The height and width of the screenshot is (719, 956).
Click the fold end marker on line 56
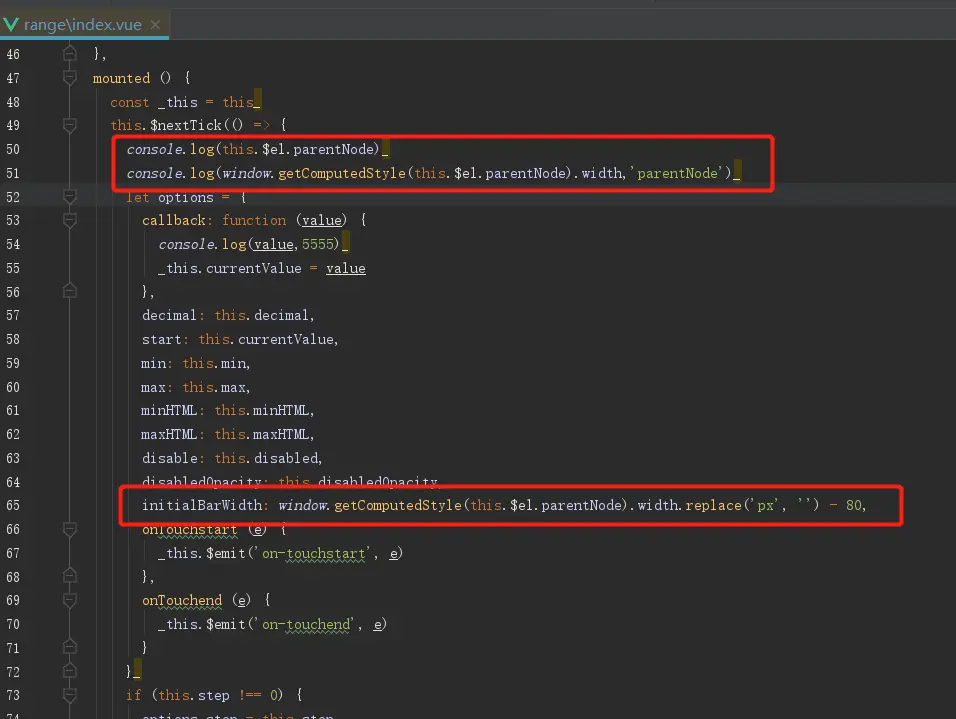(69, 292)
